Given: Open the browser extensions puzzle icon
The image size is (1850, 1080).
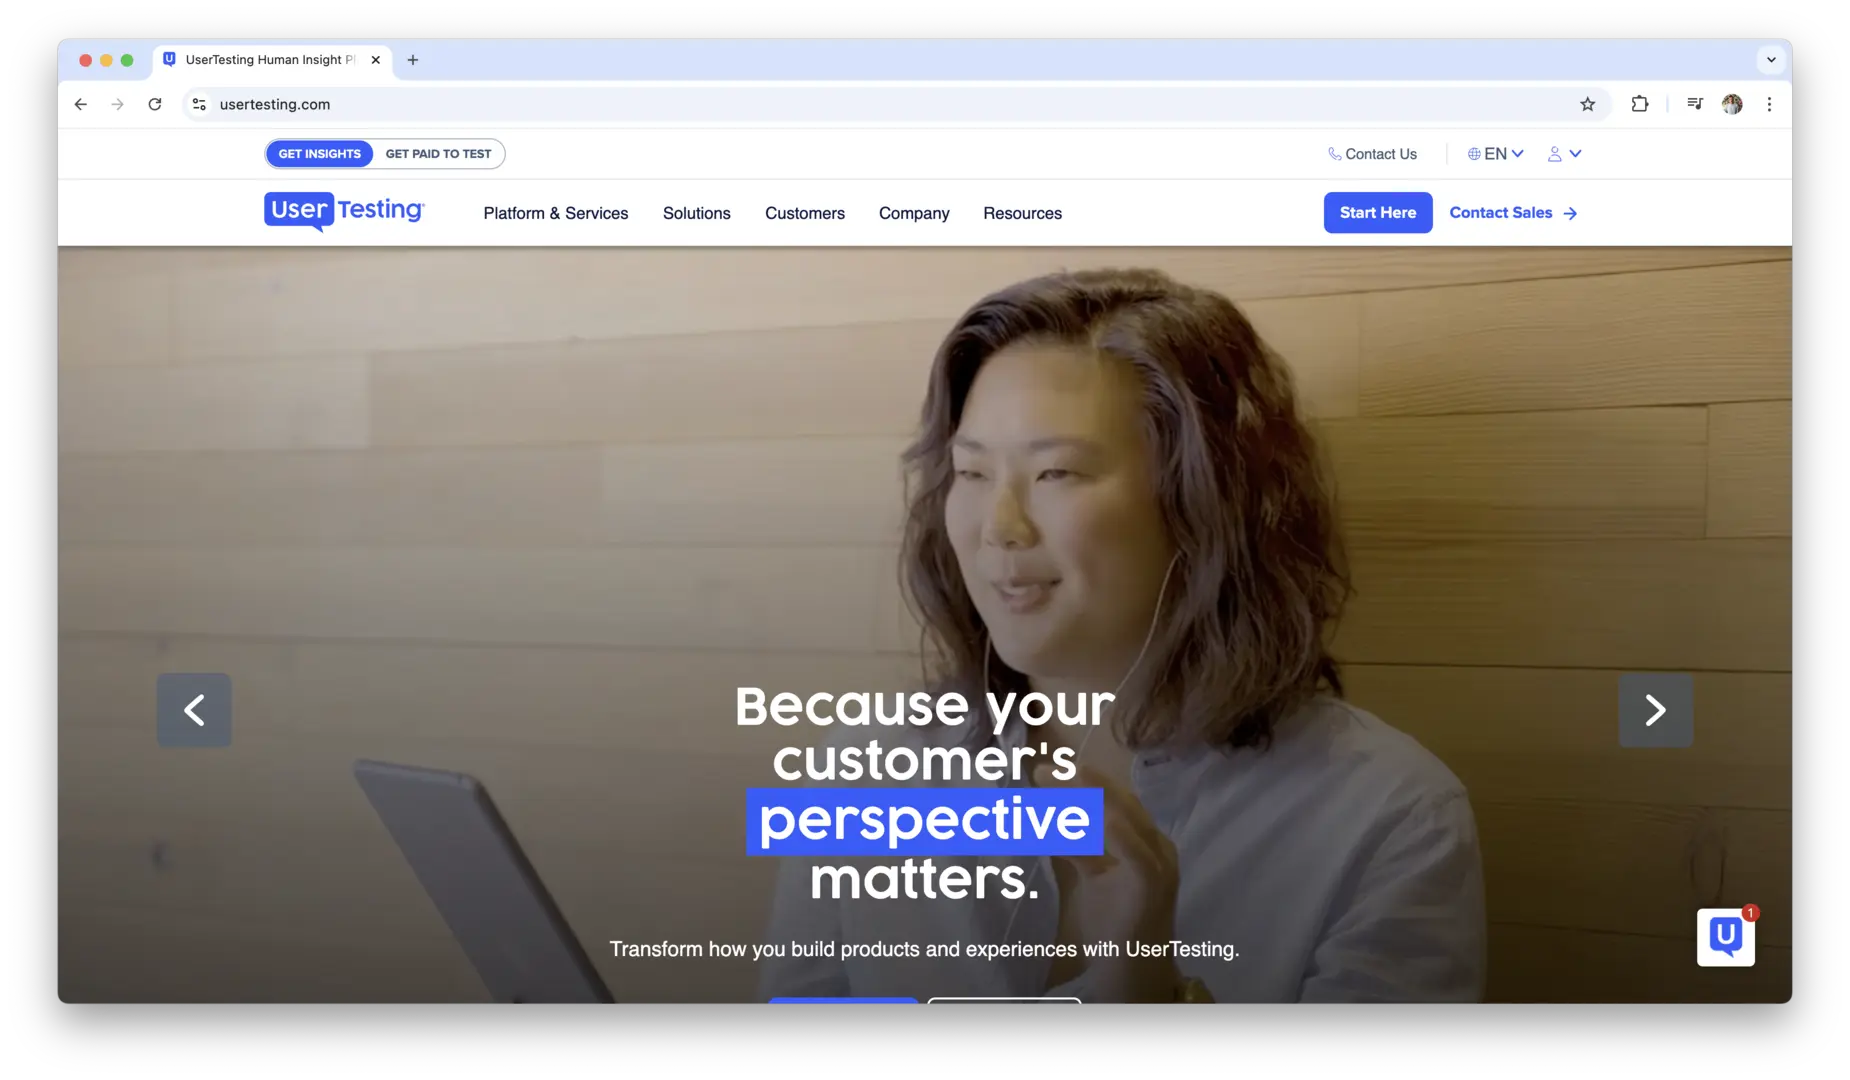Looking at the screenshot, I should click(1640, 104).
